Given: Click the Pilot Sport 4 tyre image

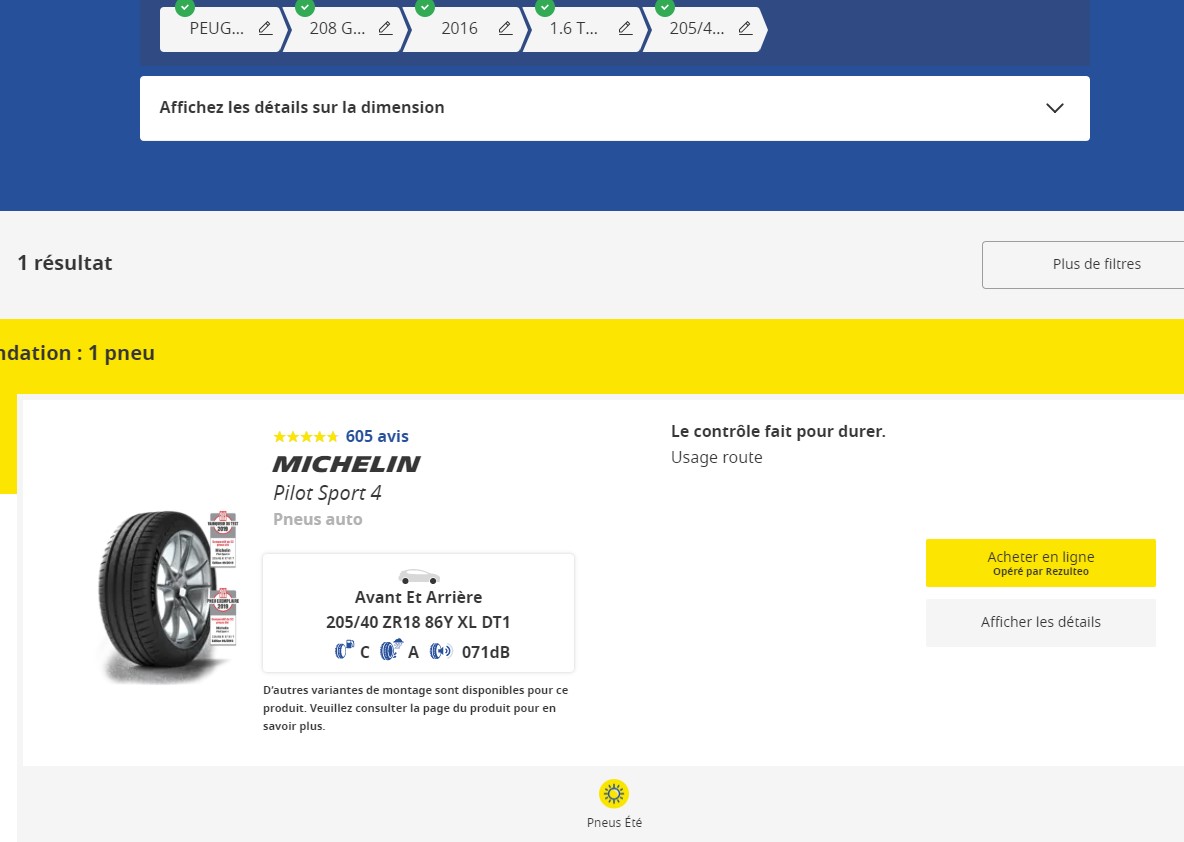Looking at the screenshot, I should click(160, 595).
